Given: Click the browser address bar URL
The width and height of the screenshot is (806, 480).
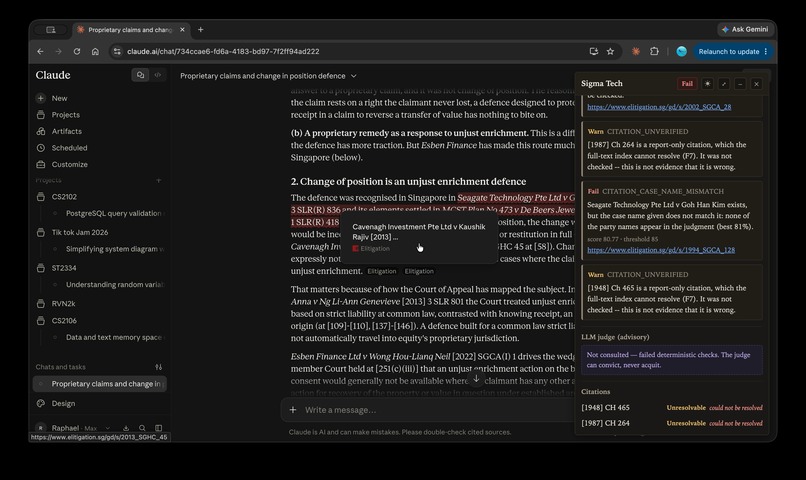Looking at the screenshot, I should pyautogui.click(x=223, y=51).
